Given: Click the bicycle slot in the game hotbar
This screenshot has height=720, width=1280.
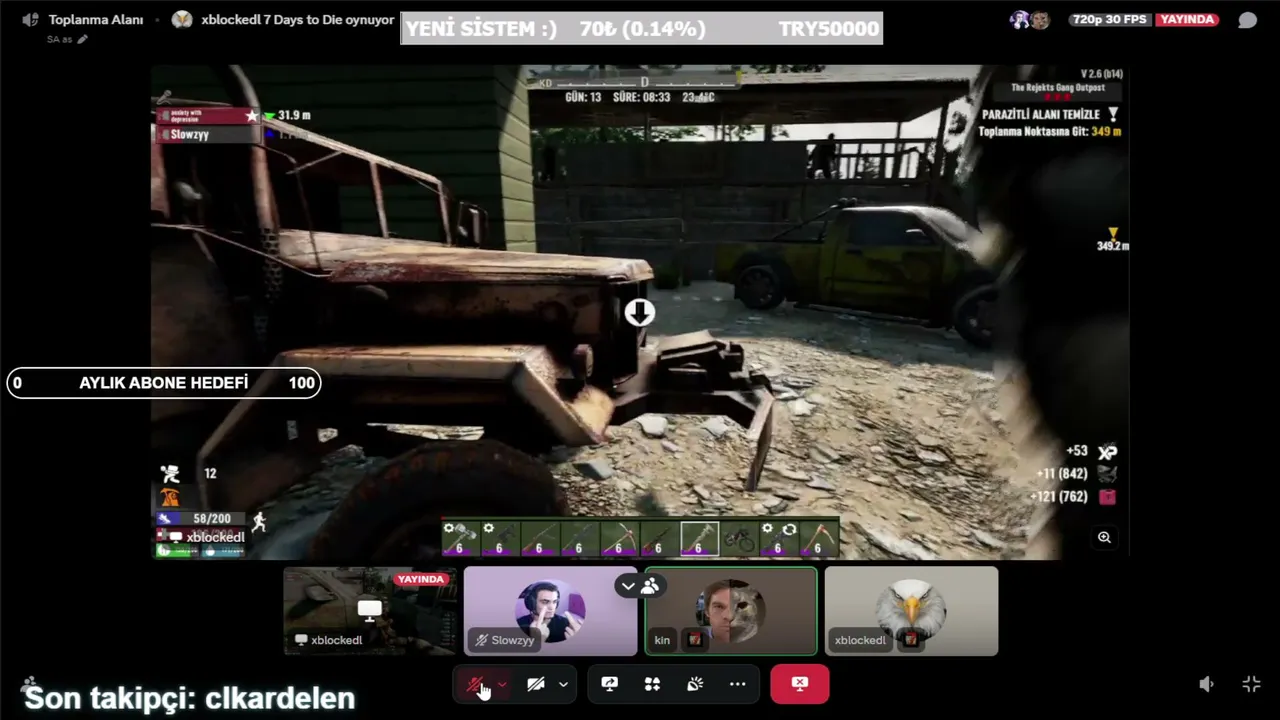Looking at the screenshot, I should (739, 538).
